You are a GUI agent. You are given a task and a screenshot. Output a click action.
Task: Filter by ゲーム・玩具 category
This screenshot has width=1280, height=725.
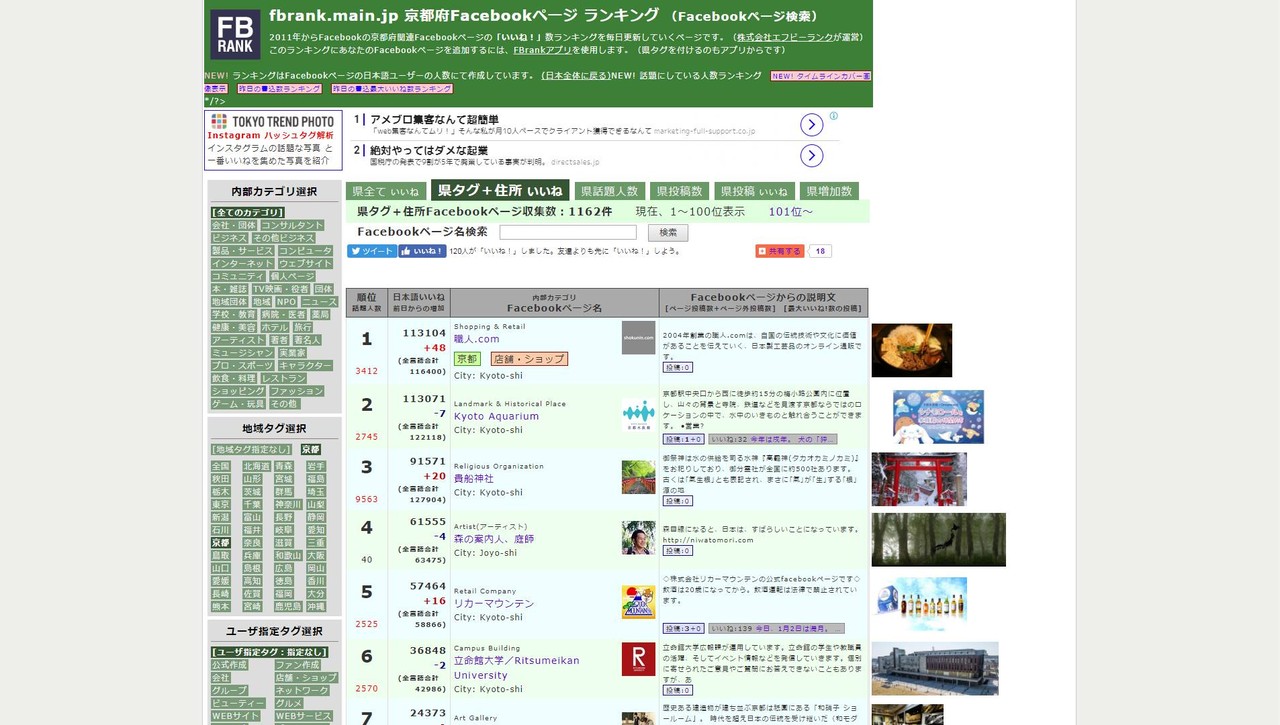click(238, 404)
